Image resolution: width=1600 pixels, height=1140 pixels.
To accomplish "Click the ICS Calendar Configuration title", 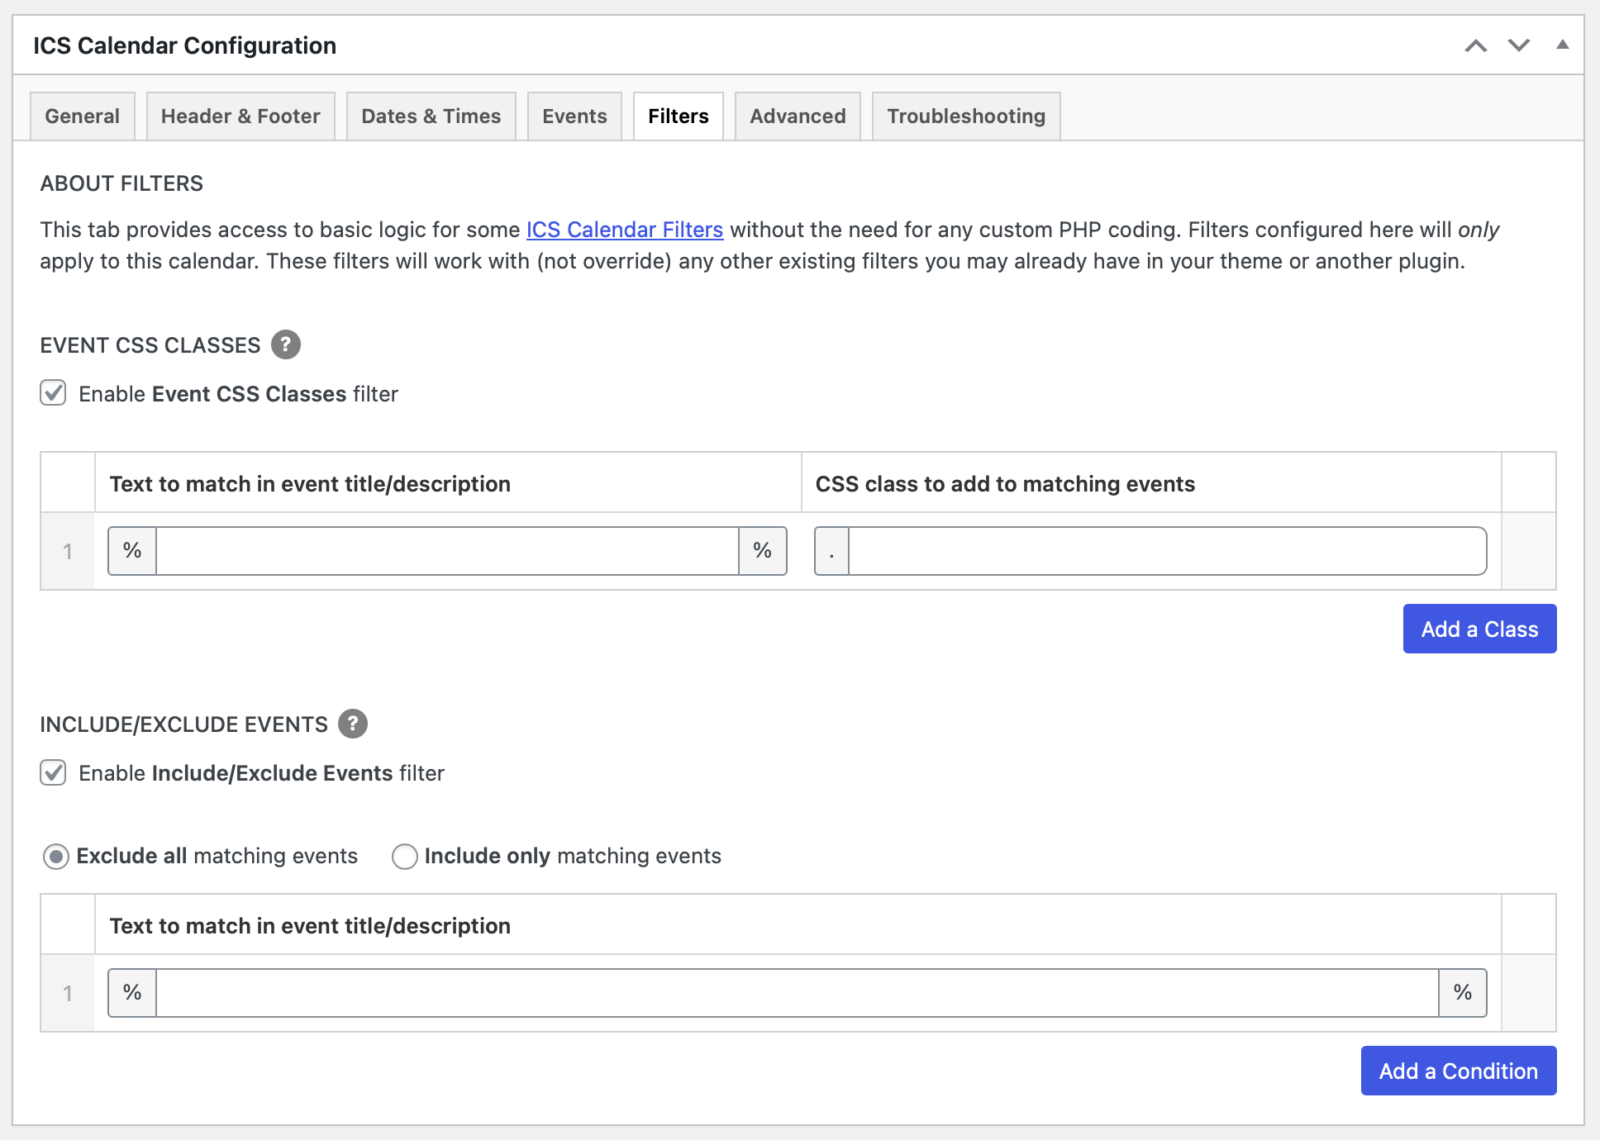I will click(185, 46).
